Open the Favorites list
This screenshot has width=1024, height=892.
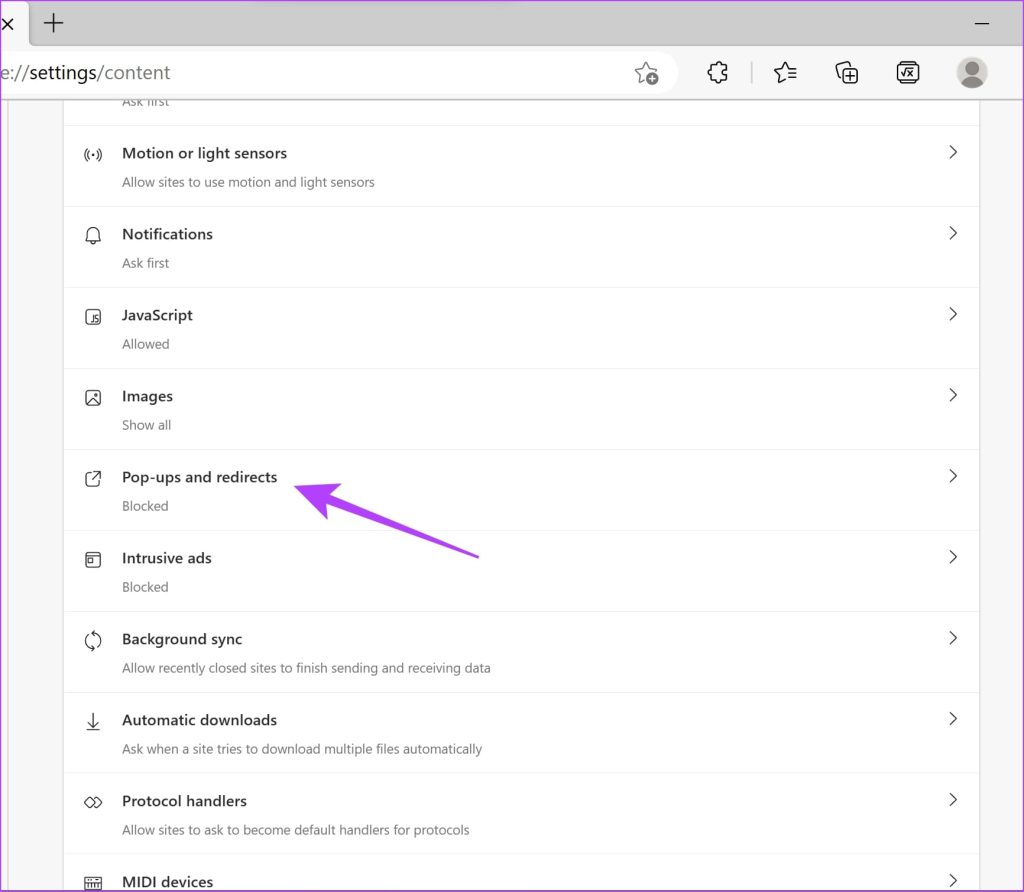coord(785,72)
